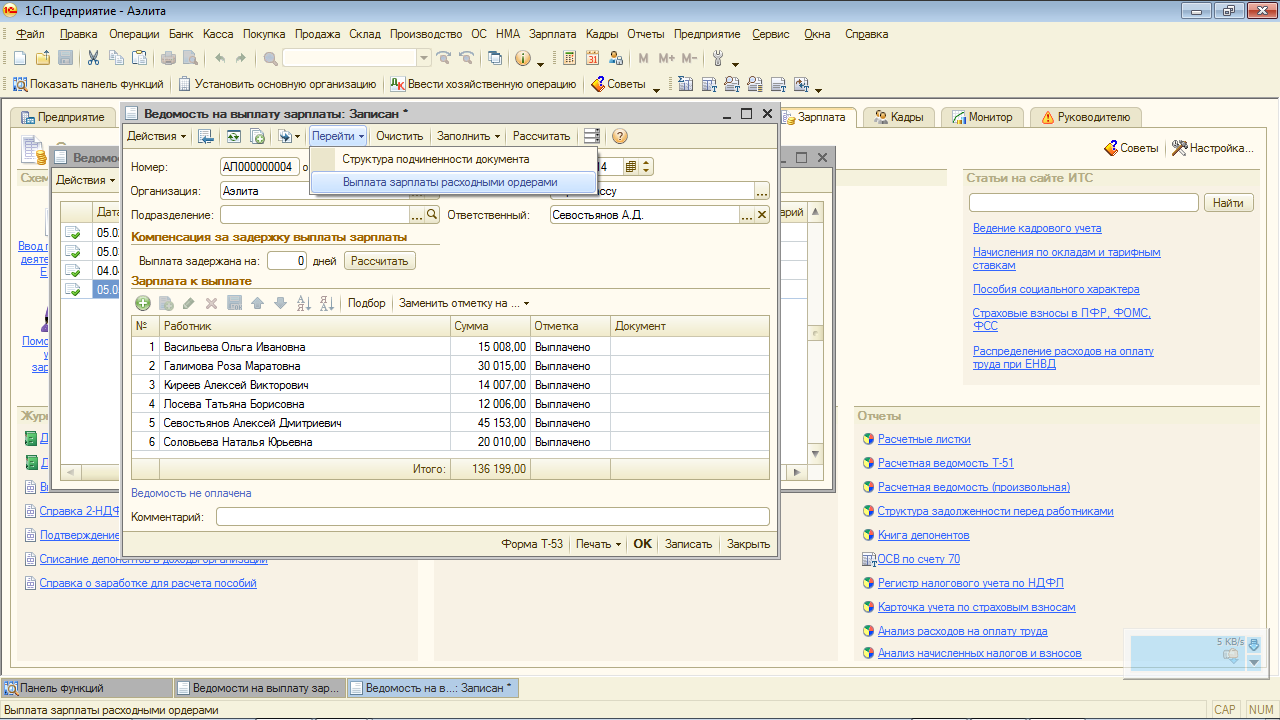Viewport: 1280px width, 720px height.
Task: Click the sum 45 153,00 cell
Action: pyautogui.click(x=490, y=423)
